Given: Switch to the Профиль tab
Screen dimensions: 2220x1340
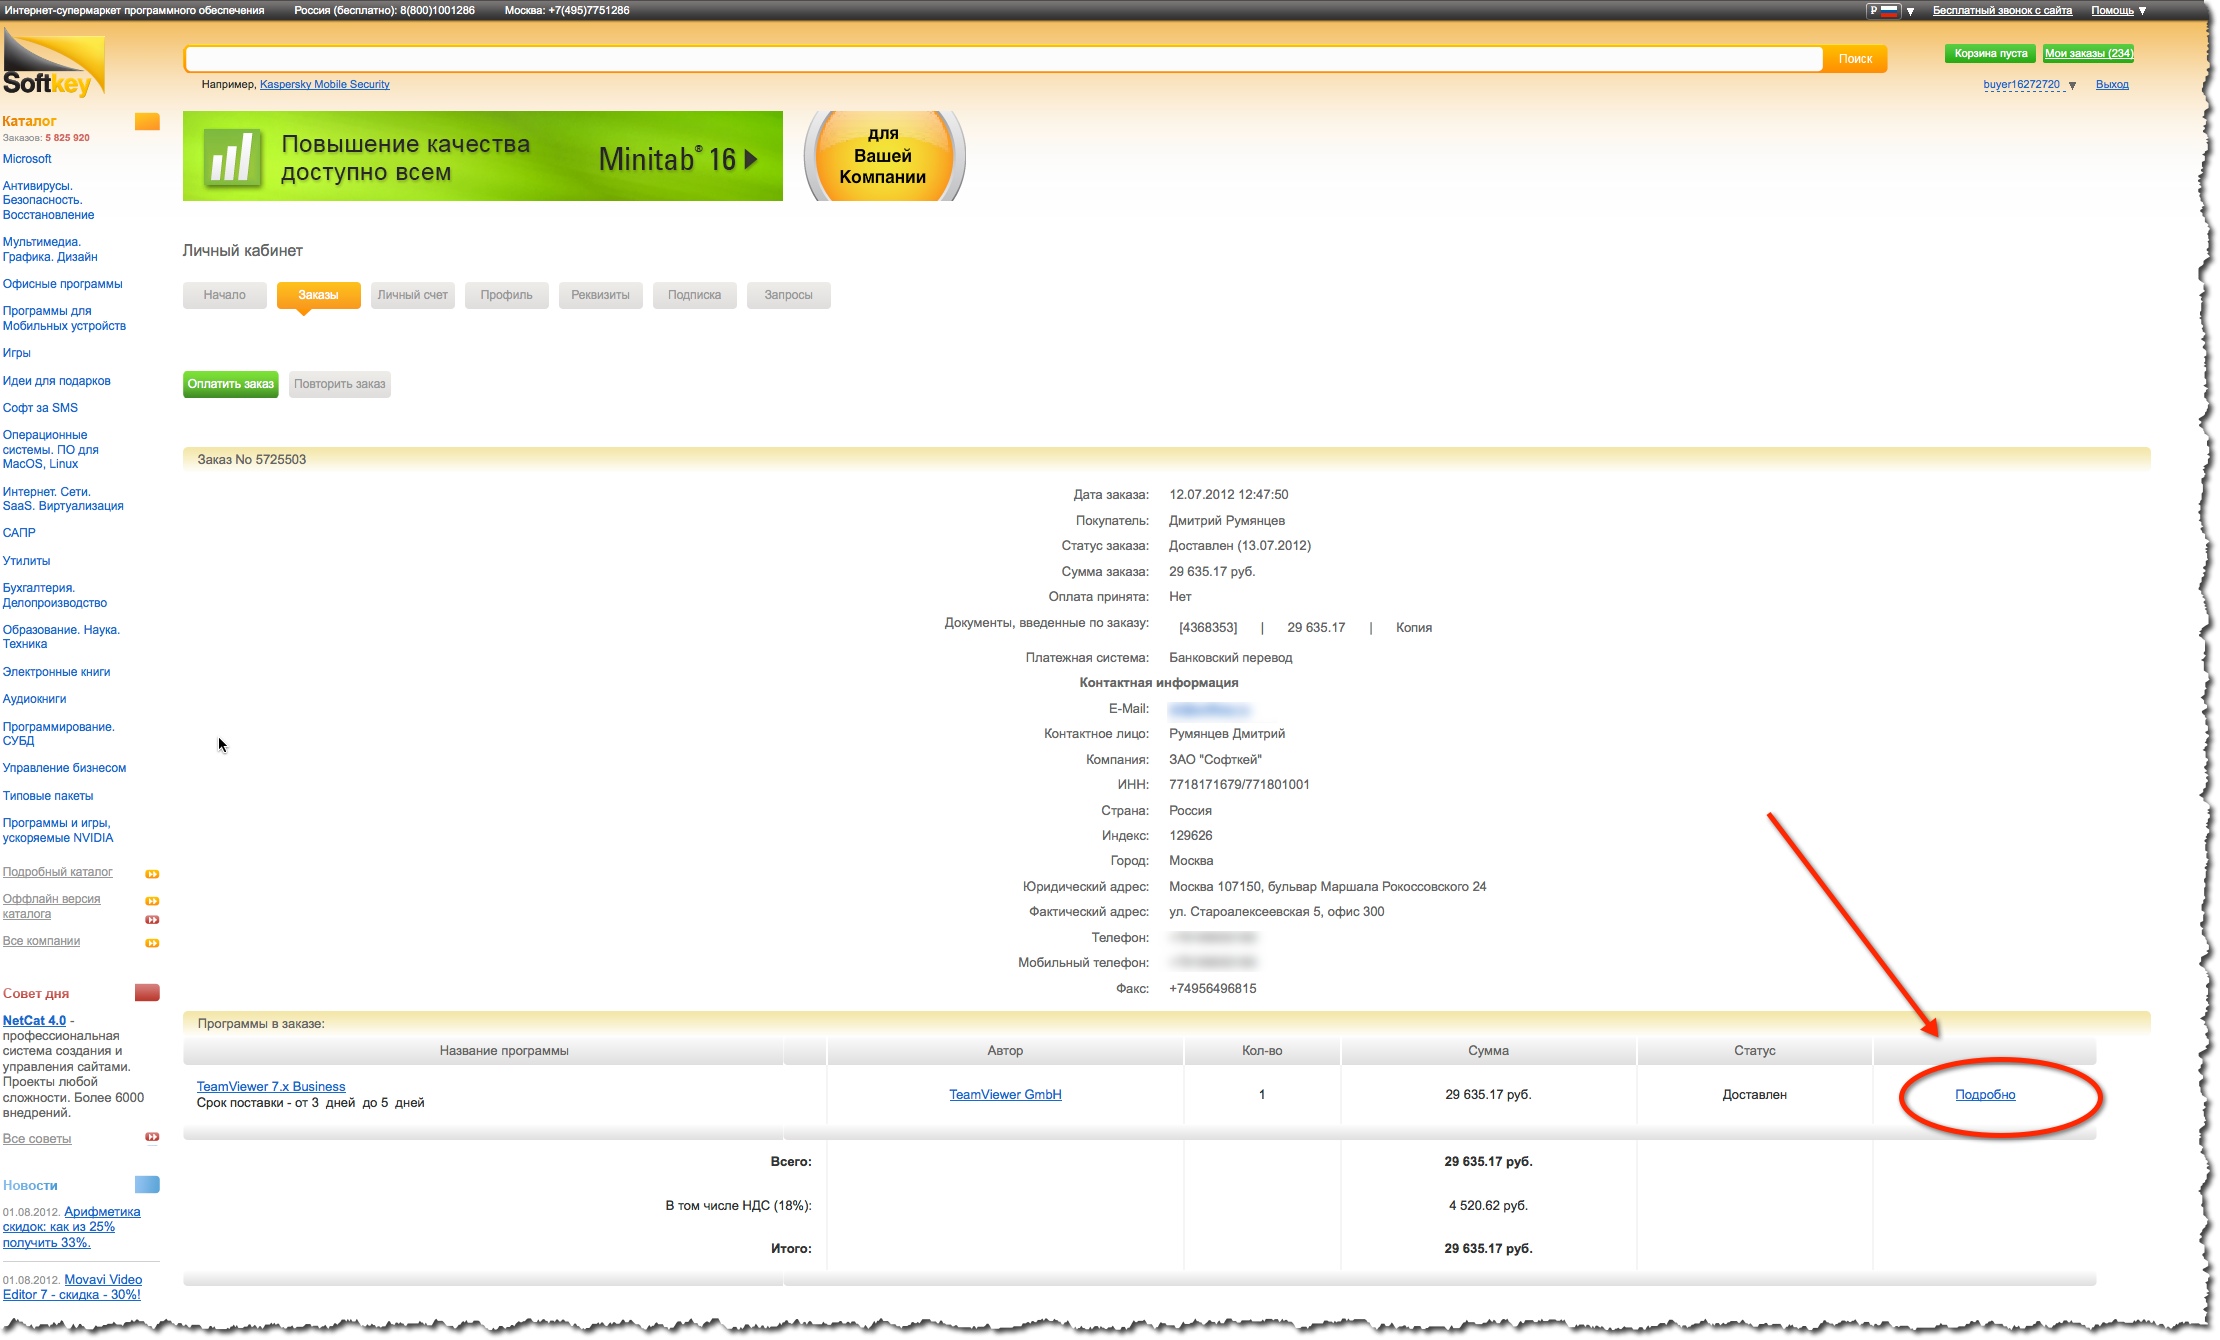Looking at the screenshot, I should click(506, 295).
